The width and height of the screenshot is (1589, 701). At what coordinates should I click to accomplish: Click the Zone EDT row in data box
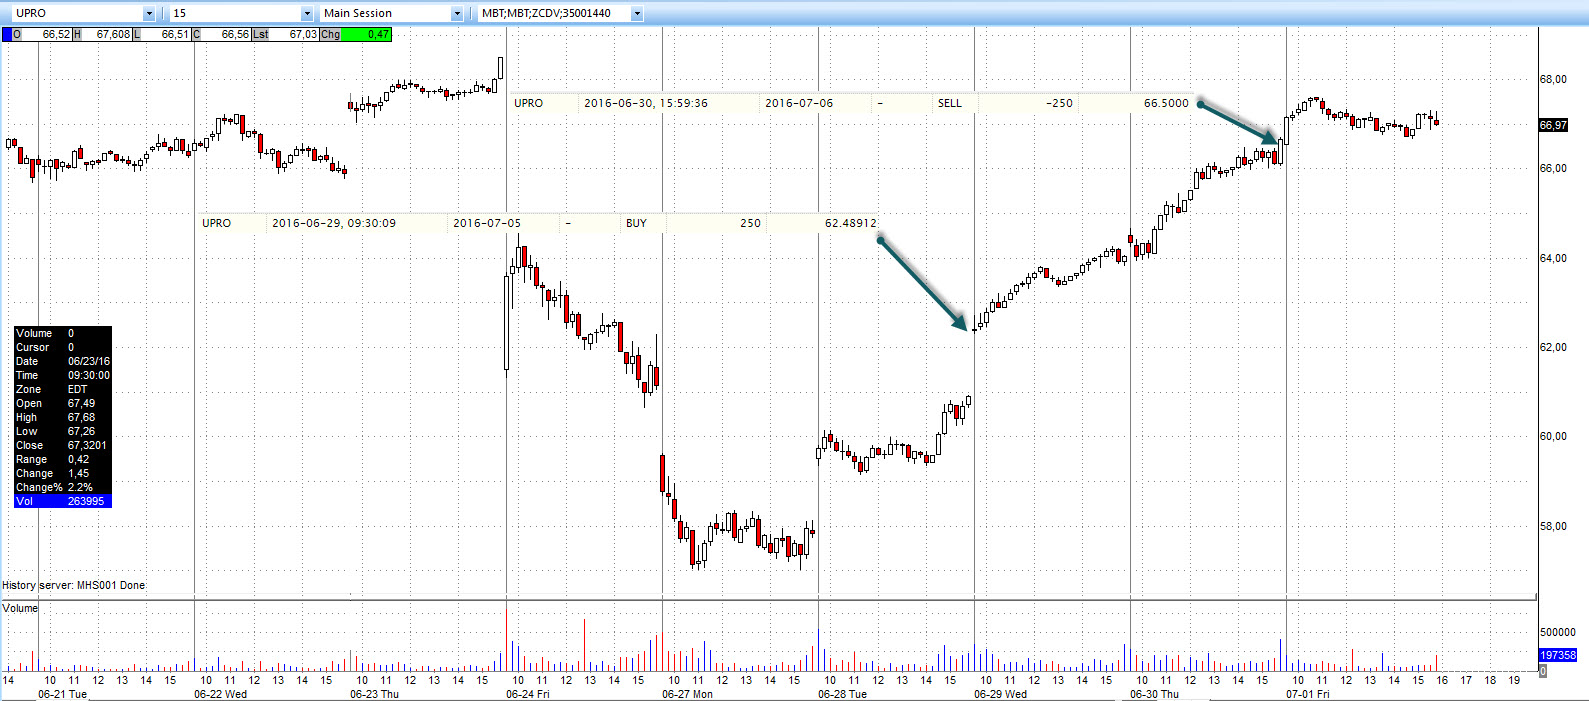pyautogui.click(x=63, y=389)
